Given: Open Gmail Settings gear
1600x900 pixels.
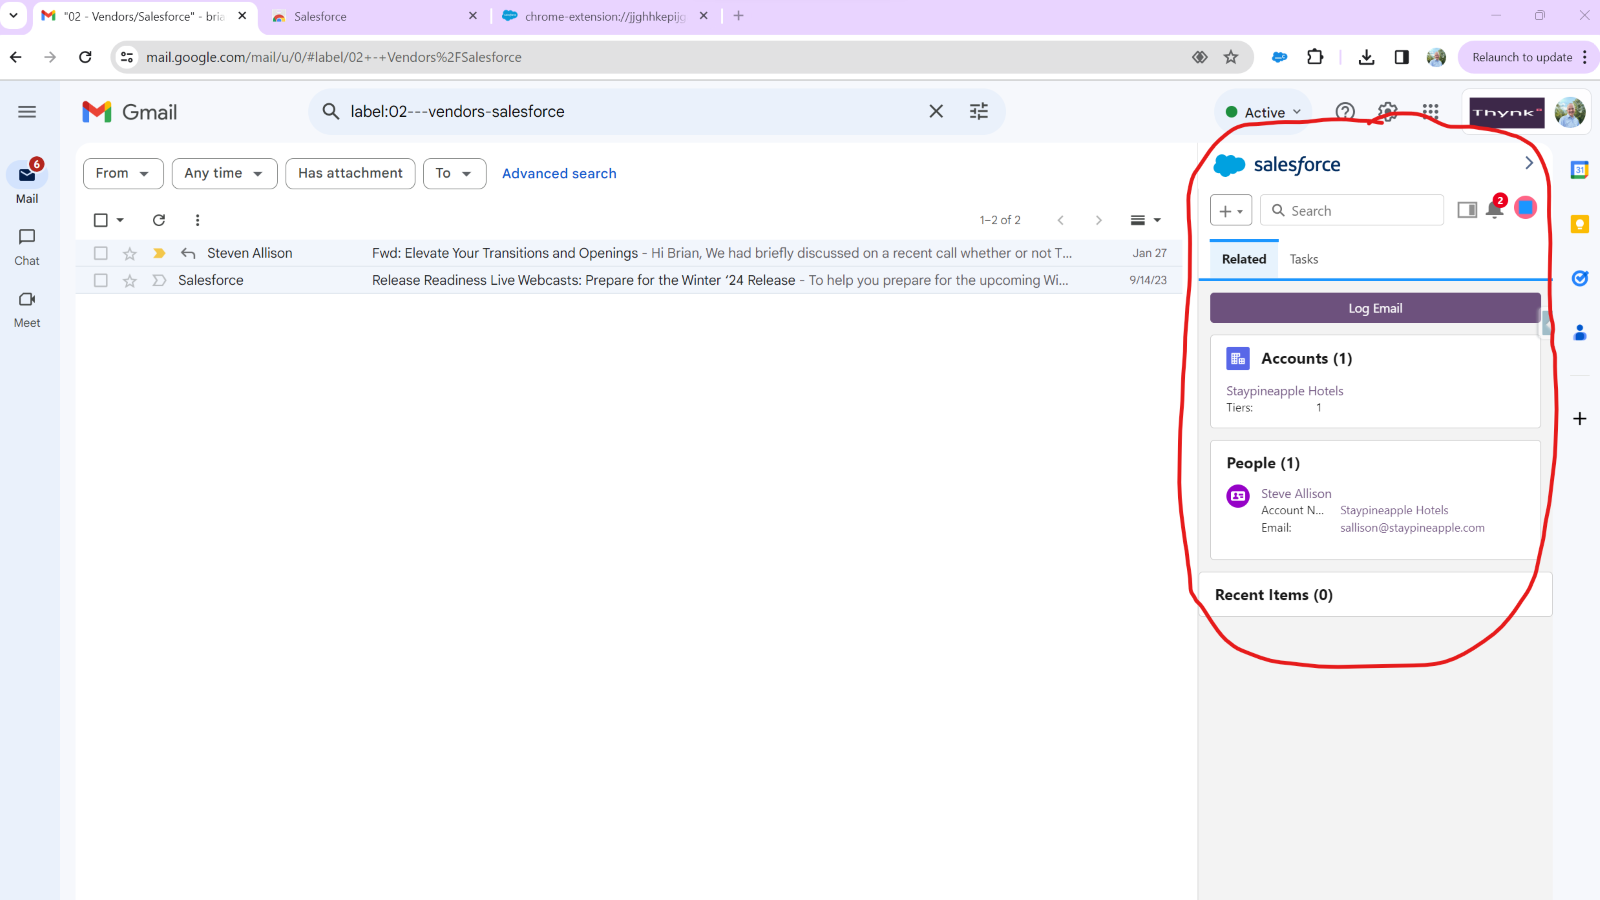Looking at the screenshot, I should point(1388,112).
